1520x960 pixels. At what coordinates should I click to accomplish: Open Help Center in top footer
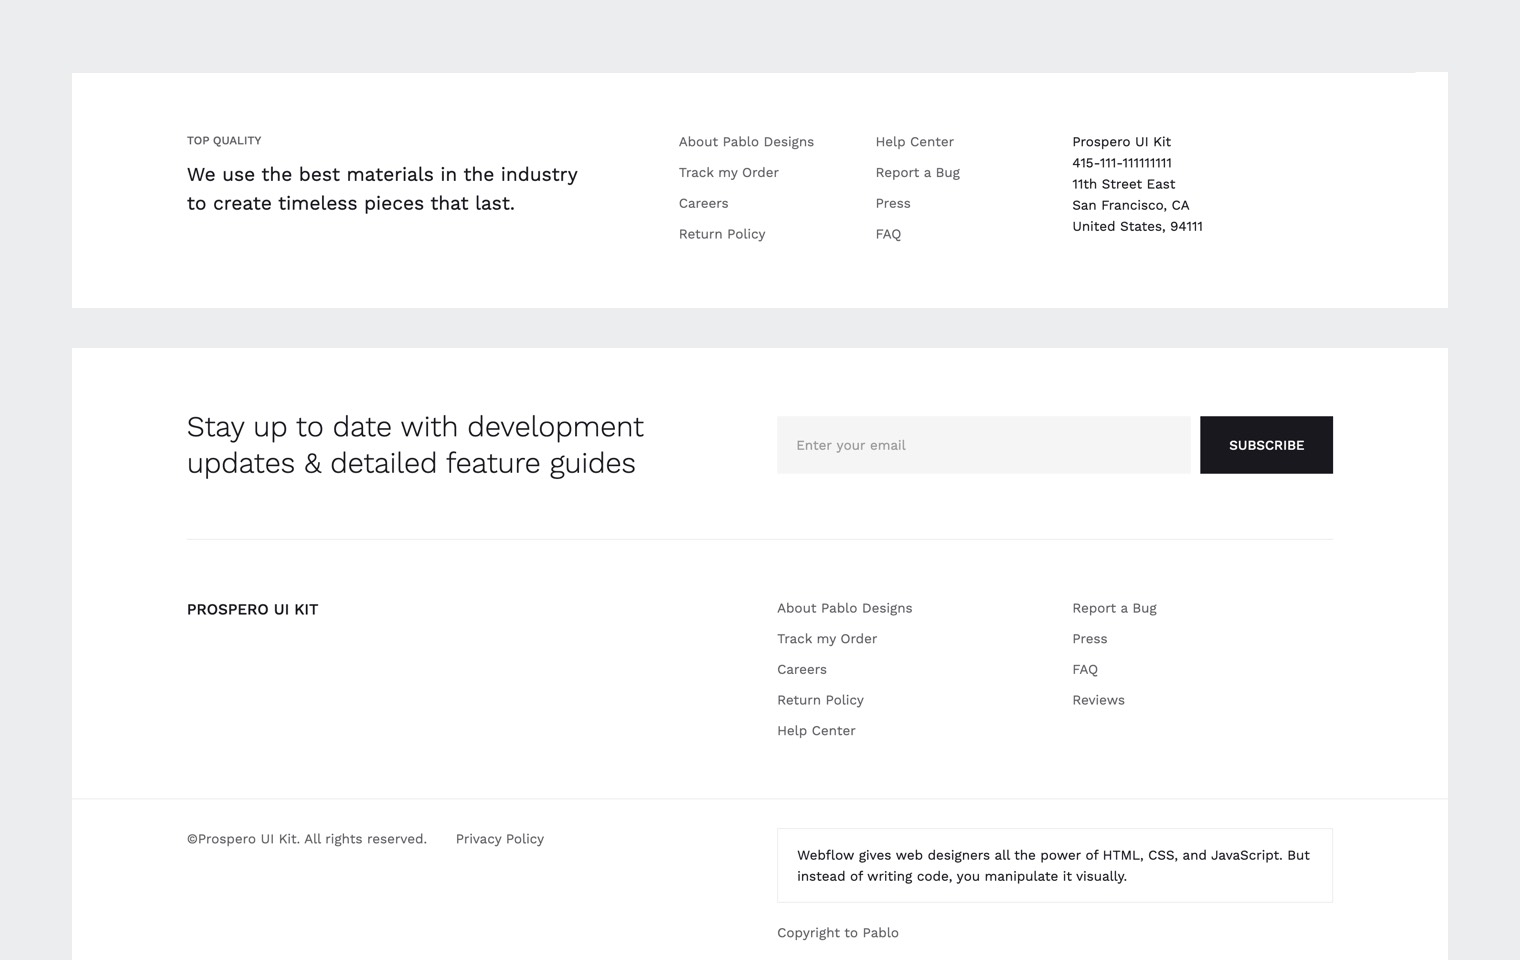[x=914, y=142]
